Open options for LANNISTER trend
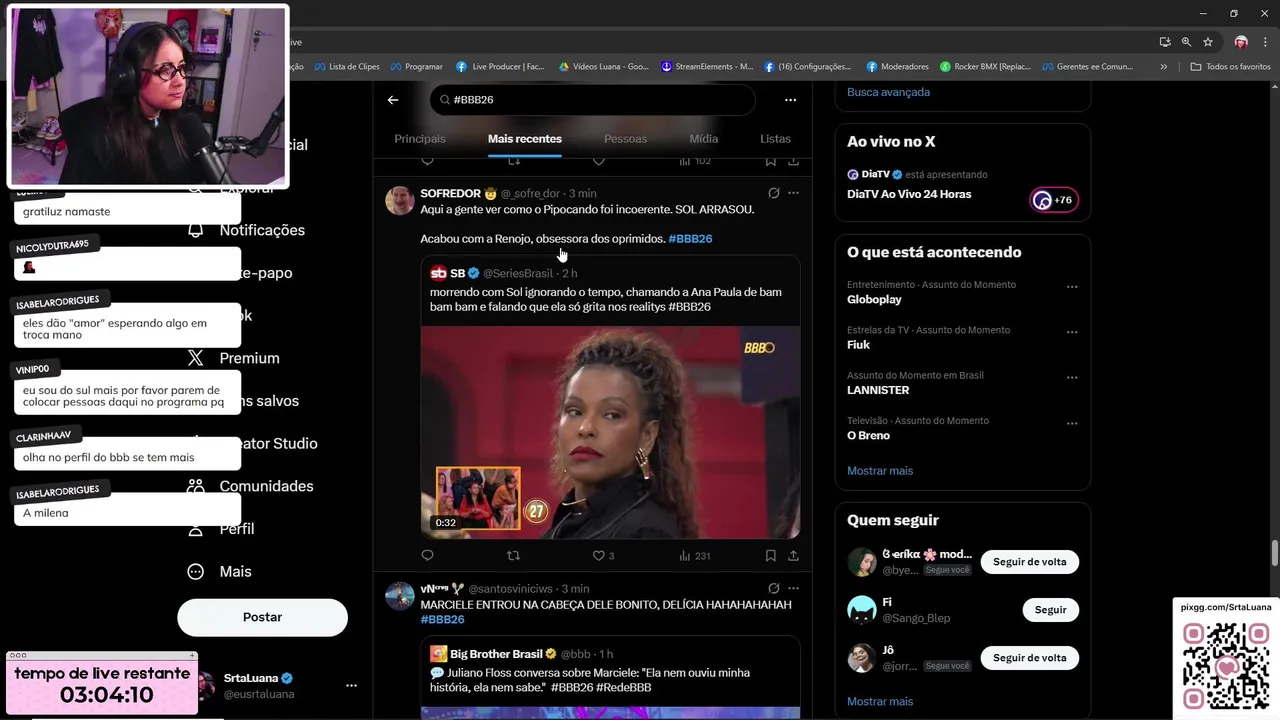 (1072, 378)
